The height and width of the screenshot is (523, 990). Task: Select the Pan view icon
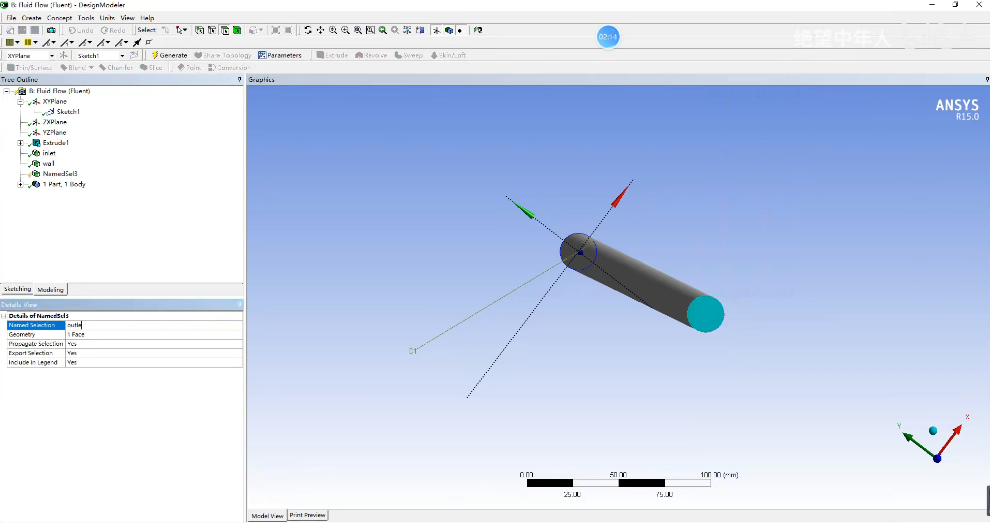(320, 30)
